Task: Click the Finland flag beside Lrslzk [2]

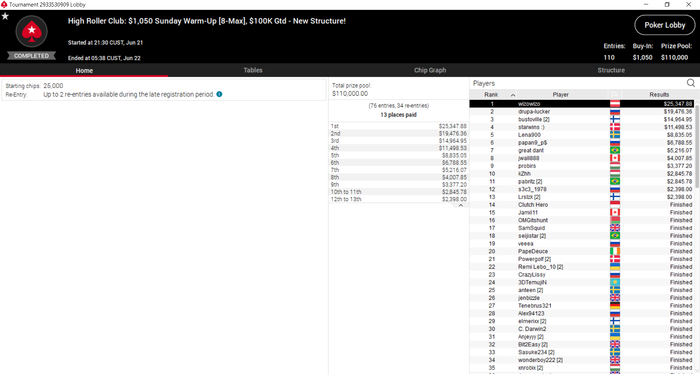Action: coord(615,197)
